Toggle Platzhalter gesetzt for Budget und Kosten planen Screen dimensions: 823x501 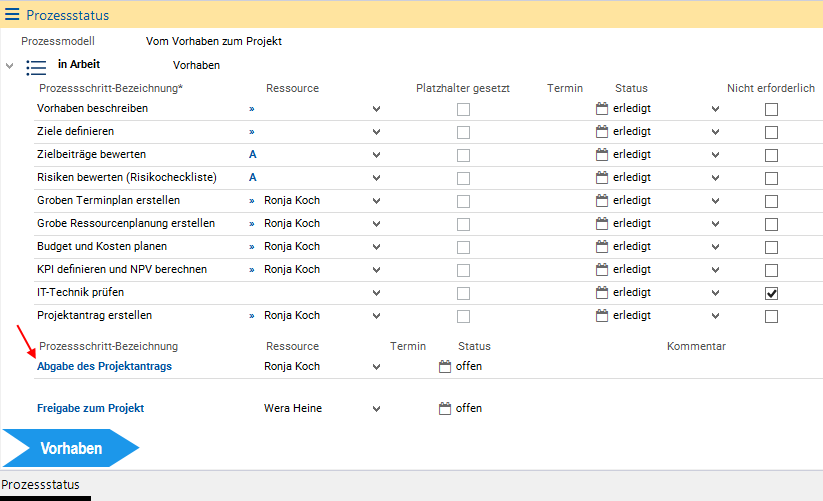pyautogui.click(x=463, y=247)
